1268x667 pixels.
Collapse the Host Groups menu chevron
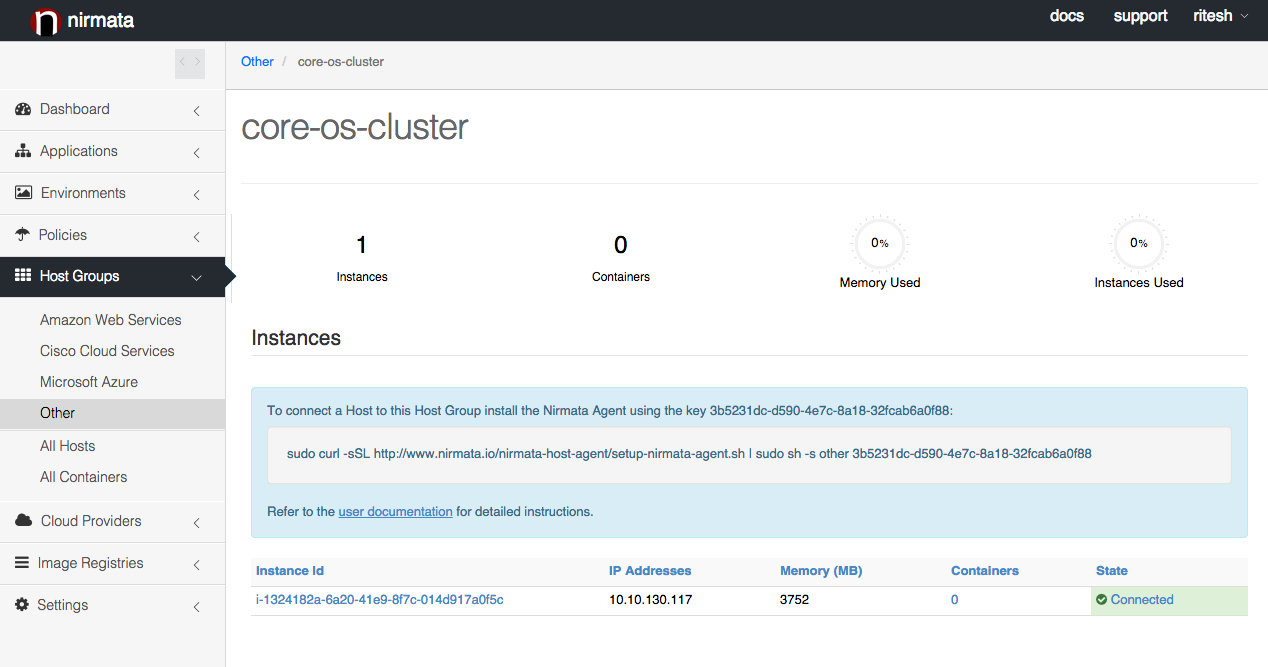click(x=197, y=277)
